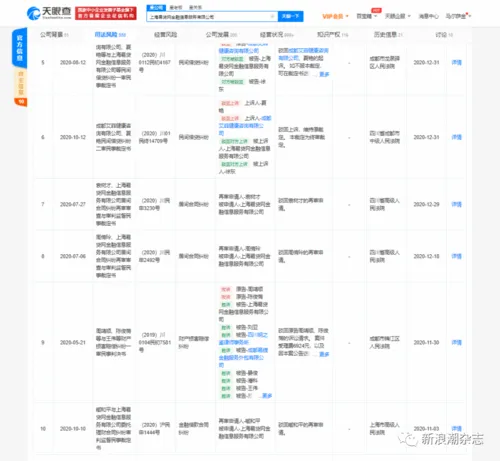Switch to the 公司发展 tab

pos(221,35)
